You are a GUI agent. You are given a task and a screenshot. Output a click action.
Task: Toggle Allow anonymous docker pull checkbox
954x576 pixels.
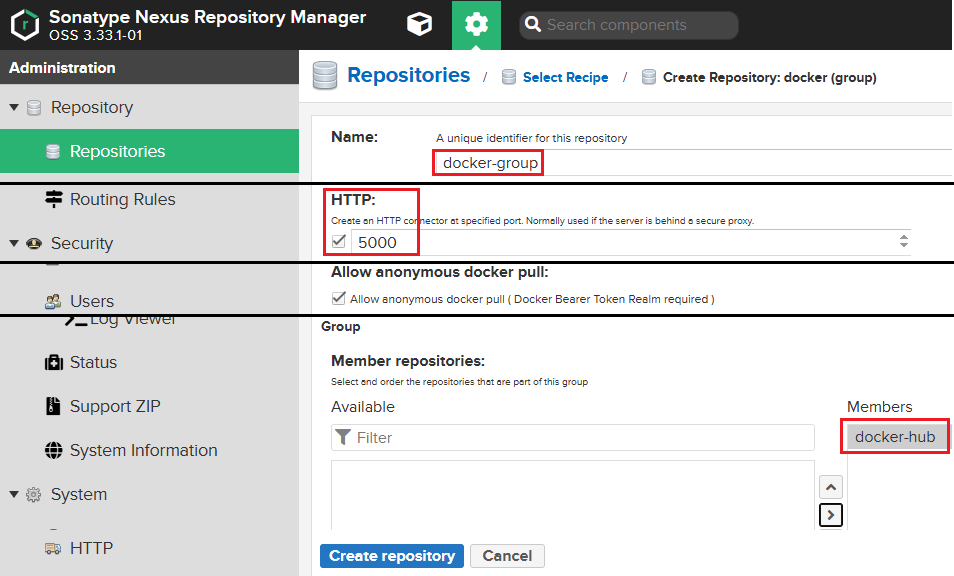click(x=338, y=299)
